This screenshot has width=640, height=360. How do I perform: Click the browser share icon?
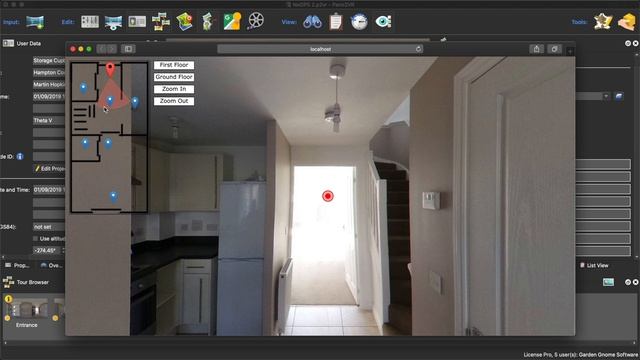536,49
